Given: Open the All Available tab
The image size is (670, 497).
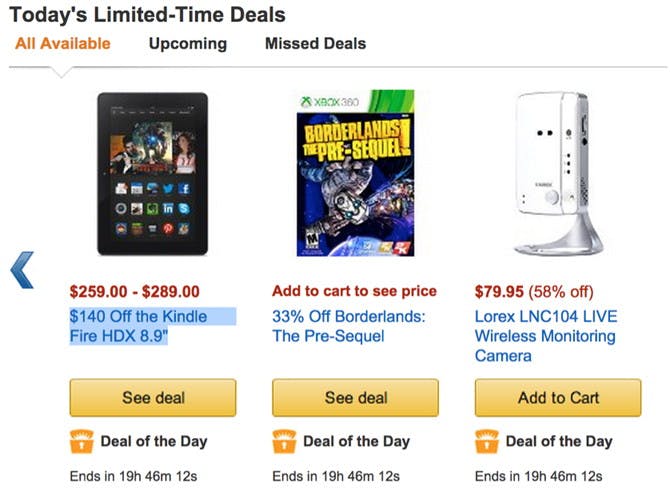Looking at the screenshot, I should (62, 44).
